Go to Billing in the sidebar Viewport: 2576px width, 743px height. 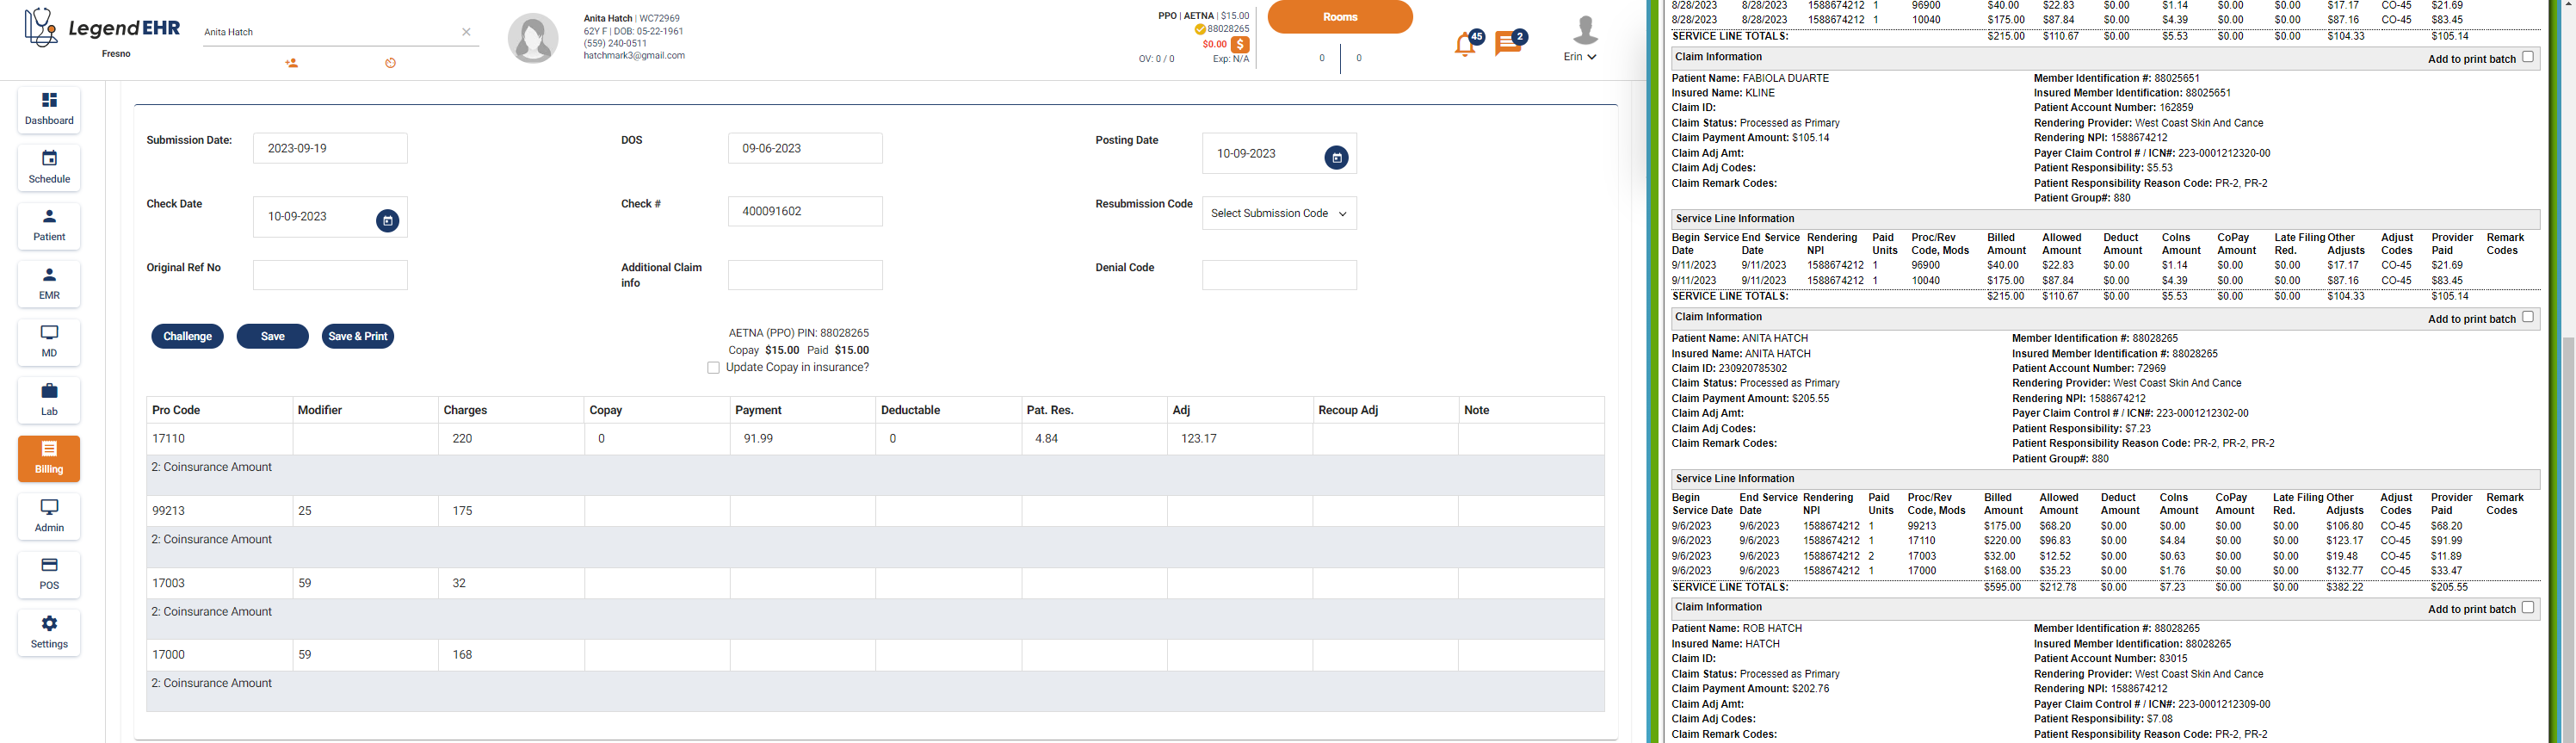tap(49, 458)
